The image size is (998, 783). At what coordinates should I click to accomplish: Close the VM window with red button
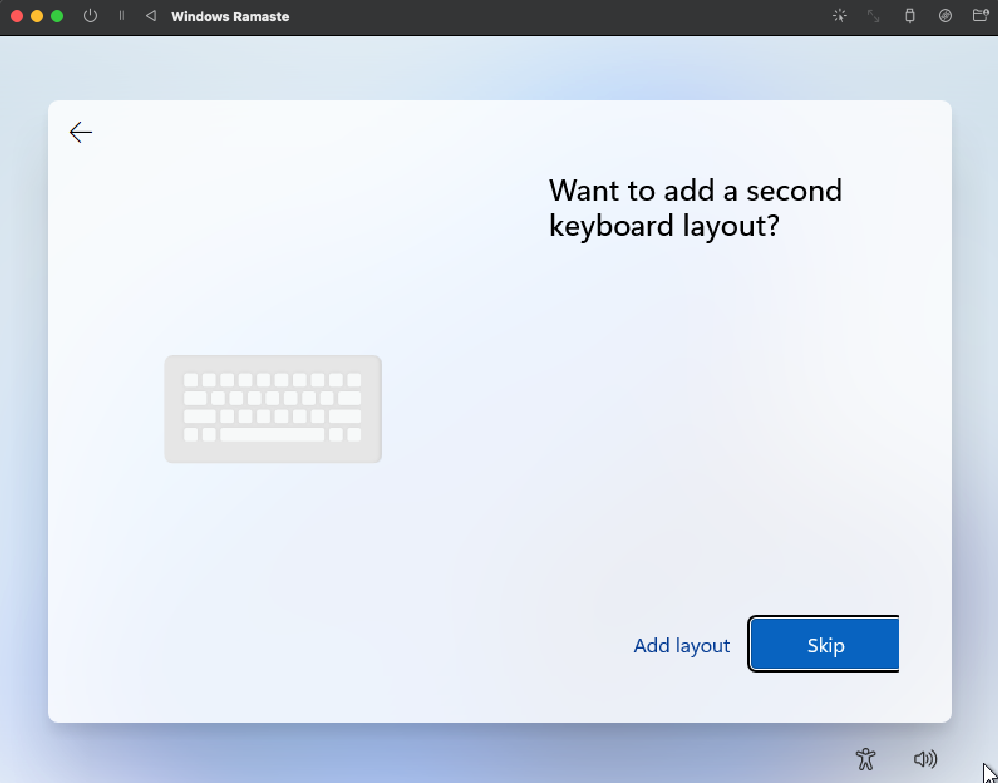[x=17, y=16]
